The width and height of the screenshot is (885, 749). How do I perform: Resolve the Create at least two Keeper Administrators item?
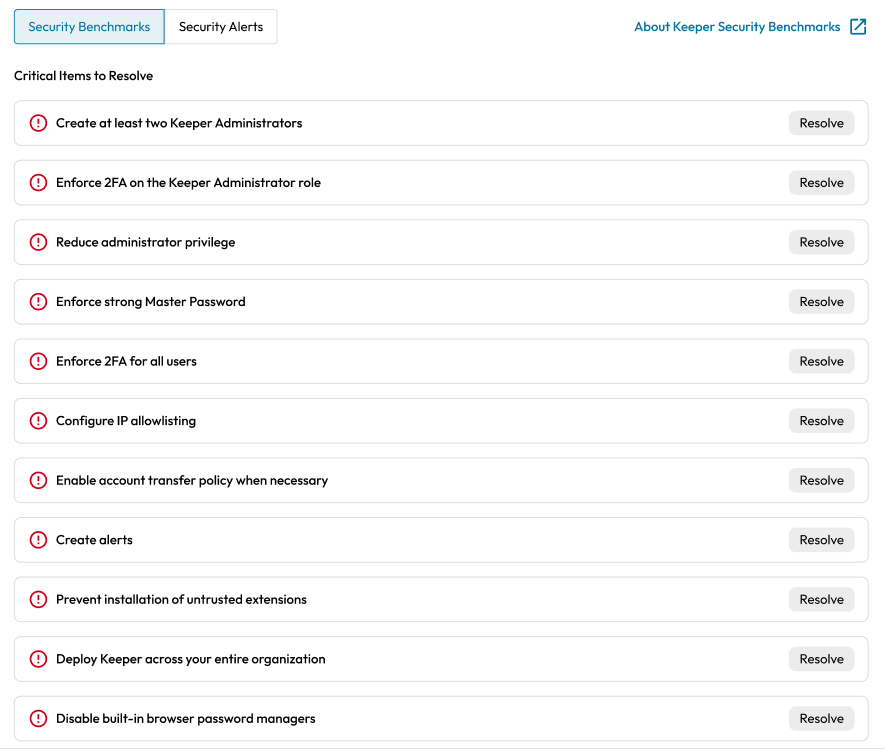click(821, 123)
